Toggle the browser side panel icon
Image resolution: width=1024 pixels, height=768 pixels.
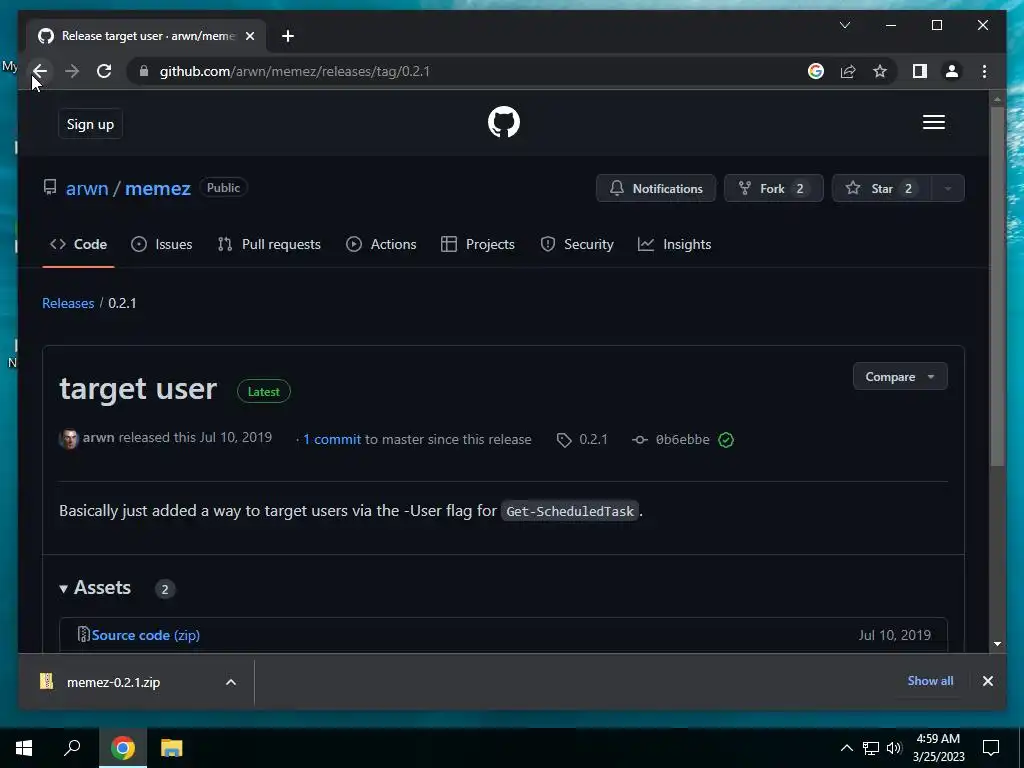pyautogui.click(x=920, y=71)
